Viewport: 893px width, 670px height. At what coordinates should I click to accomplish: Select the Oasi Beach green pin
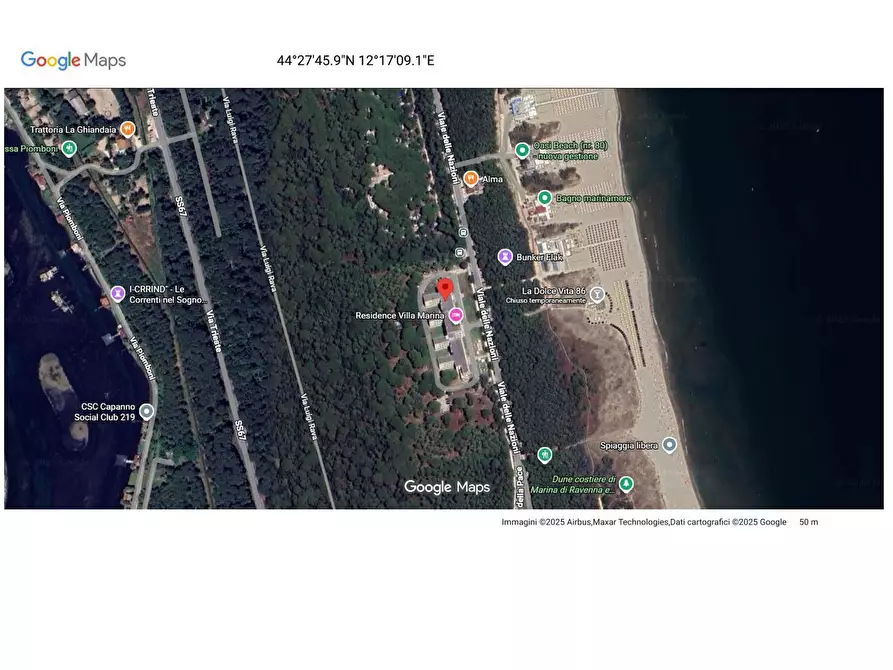tap(522, 150)
